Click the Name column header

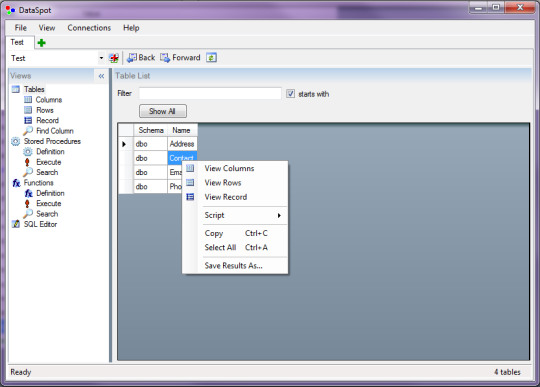click(181, 130)
